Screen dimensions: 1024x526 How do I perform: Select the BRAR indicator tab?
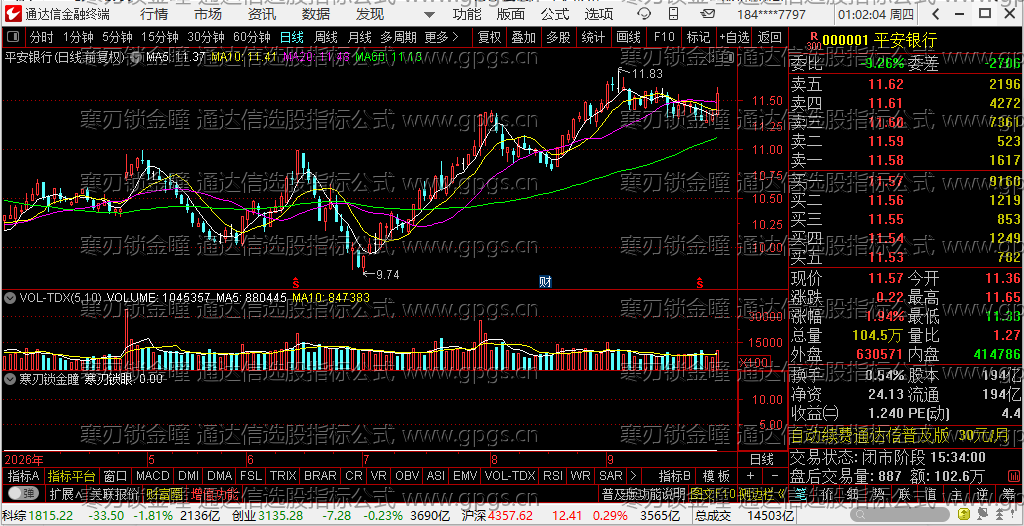pos(321,476)
